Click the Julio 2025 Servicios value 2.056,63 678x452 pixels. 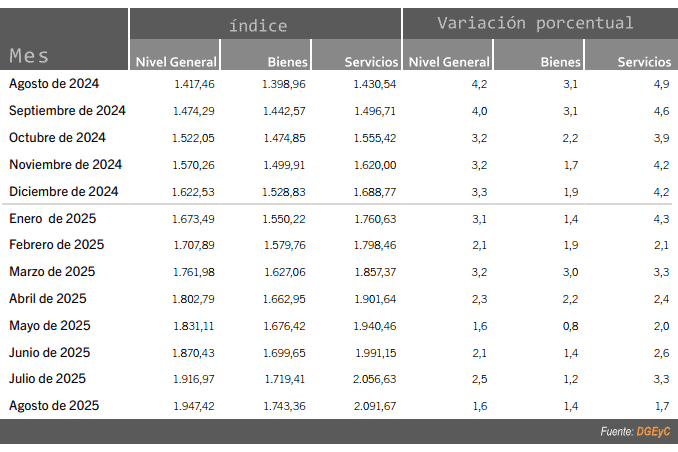[374, 379]
